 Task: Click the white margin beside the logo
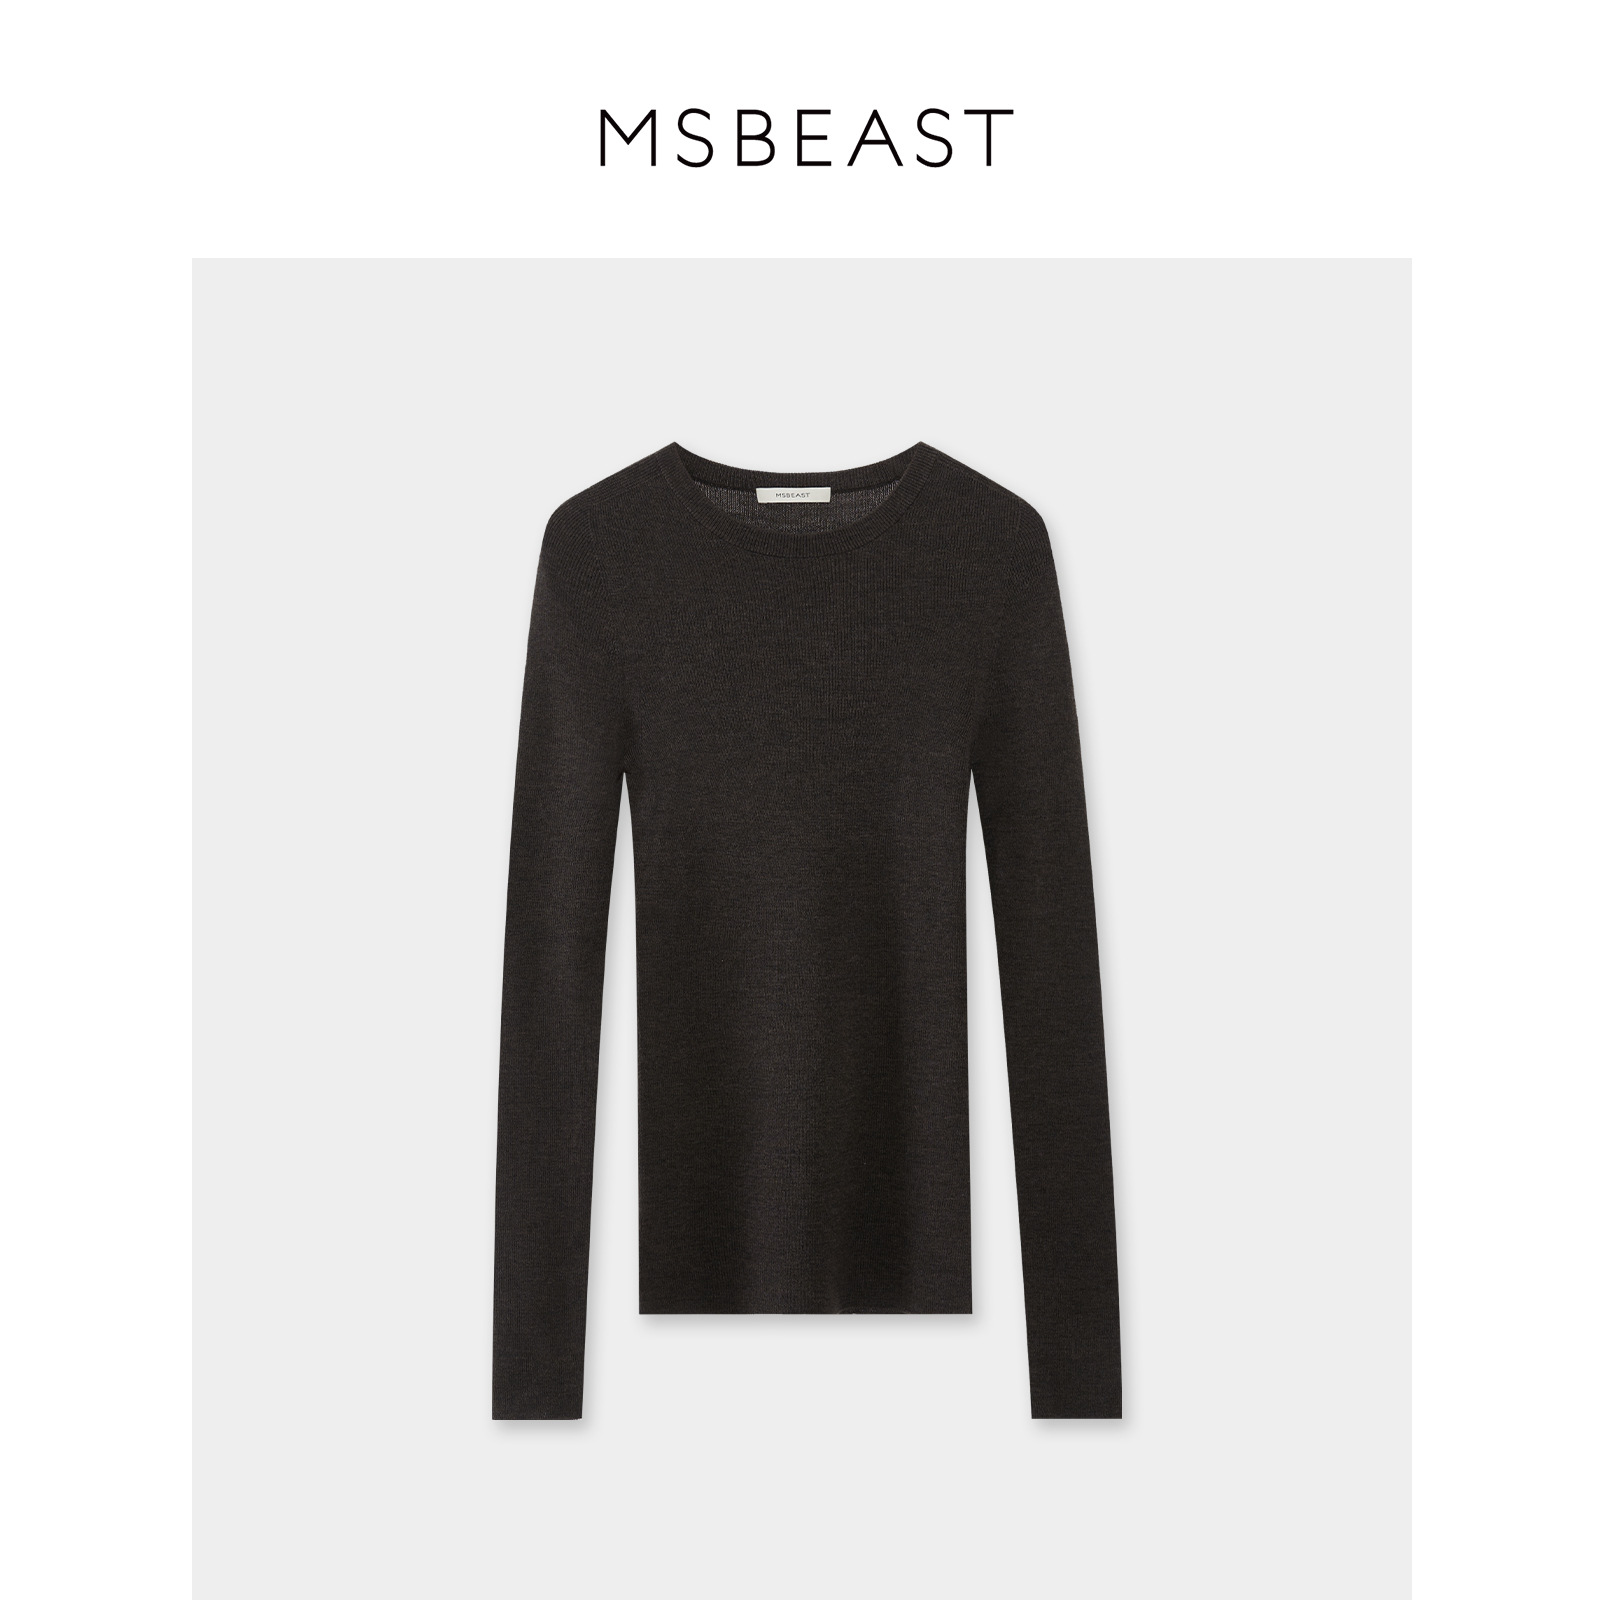click(300, 137)
